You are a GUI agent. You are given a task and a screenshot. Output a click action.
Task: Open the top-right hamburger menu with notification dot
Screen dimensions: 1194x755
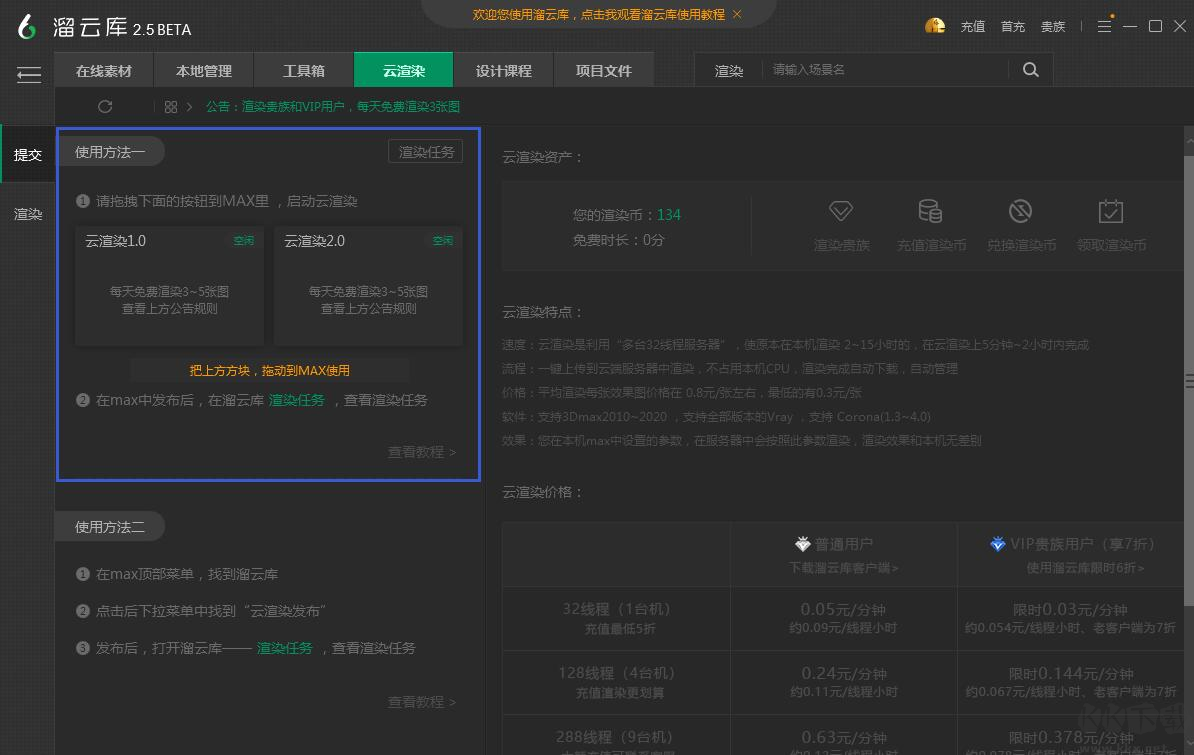1104,26
